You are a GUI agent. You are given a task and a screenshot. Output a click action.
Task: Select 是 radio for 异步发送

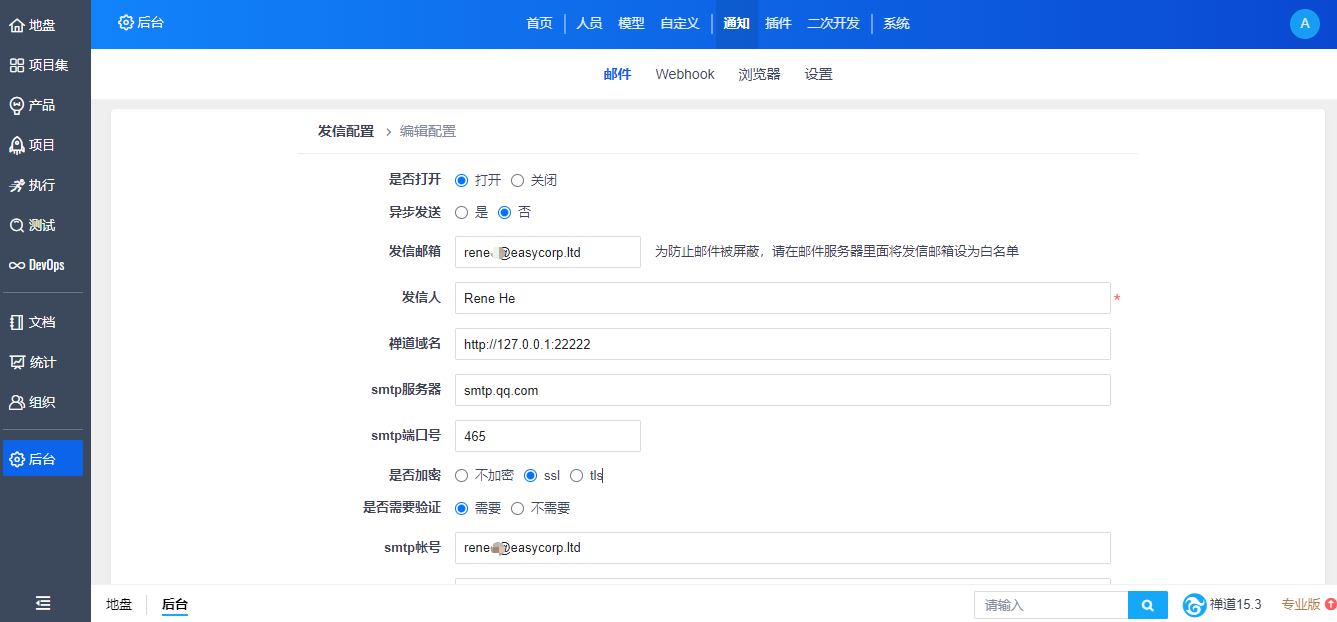point(461,213)
